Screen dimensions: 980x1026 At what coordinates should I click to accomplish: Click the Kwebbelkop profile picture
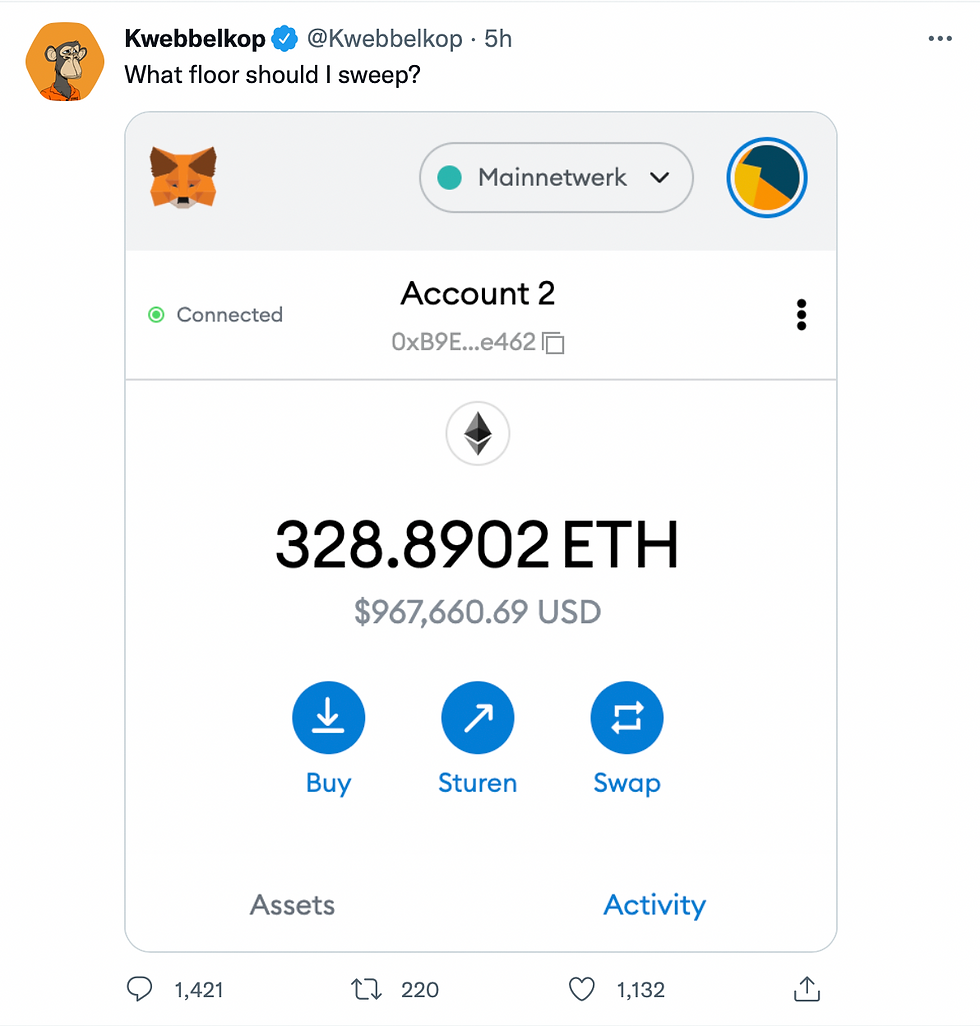[x=64, y=62]
